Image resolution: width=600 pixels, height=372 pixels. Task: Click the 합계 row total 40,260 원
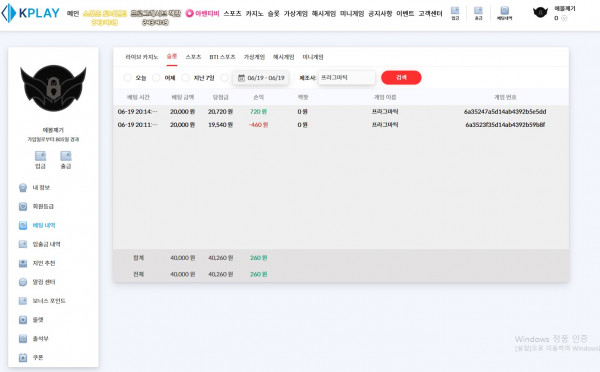220,258
